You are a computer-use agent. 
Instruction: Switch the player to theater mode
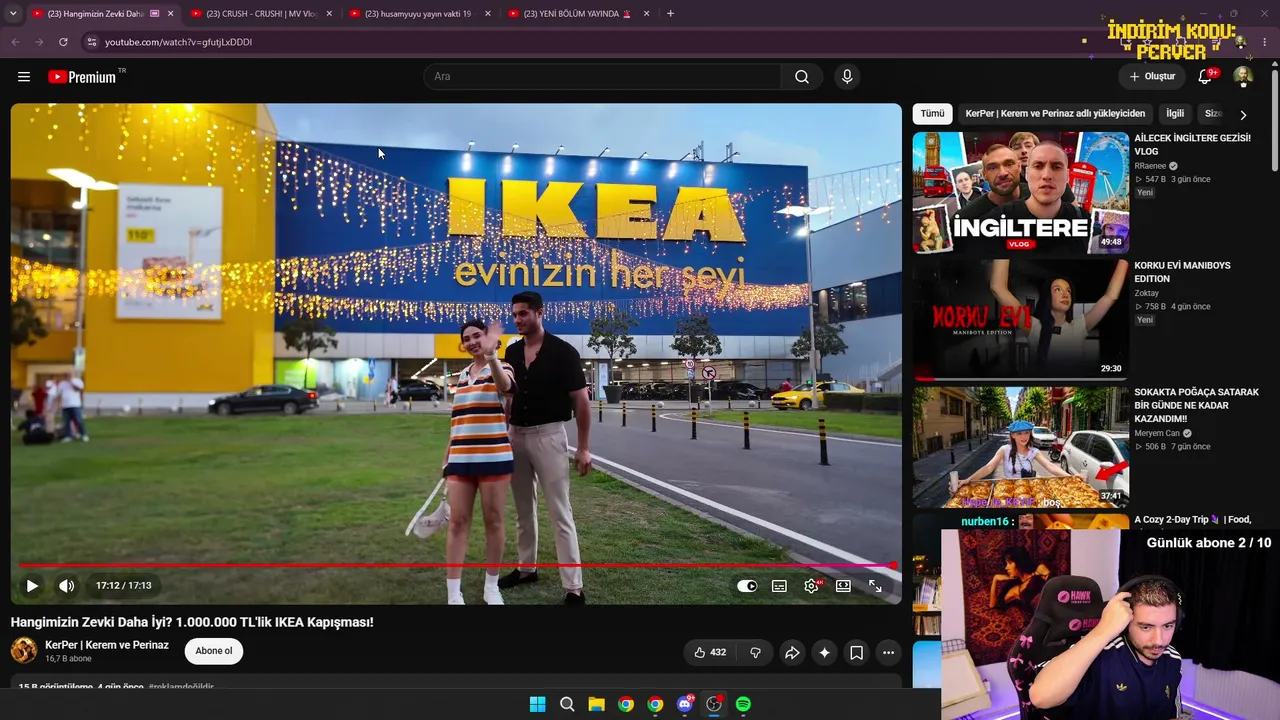coord(843,586)
